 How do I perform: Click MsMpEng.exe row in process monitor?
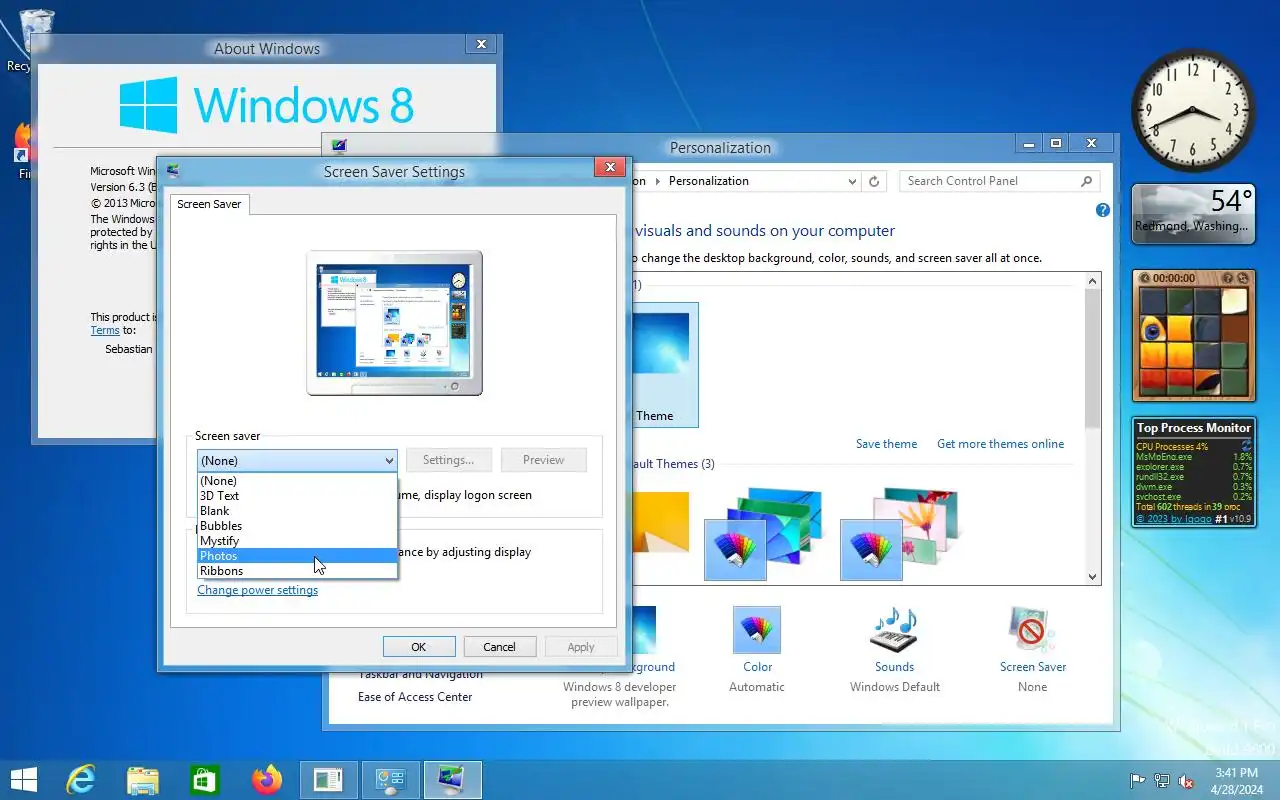(x=1193, y=457)
